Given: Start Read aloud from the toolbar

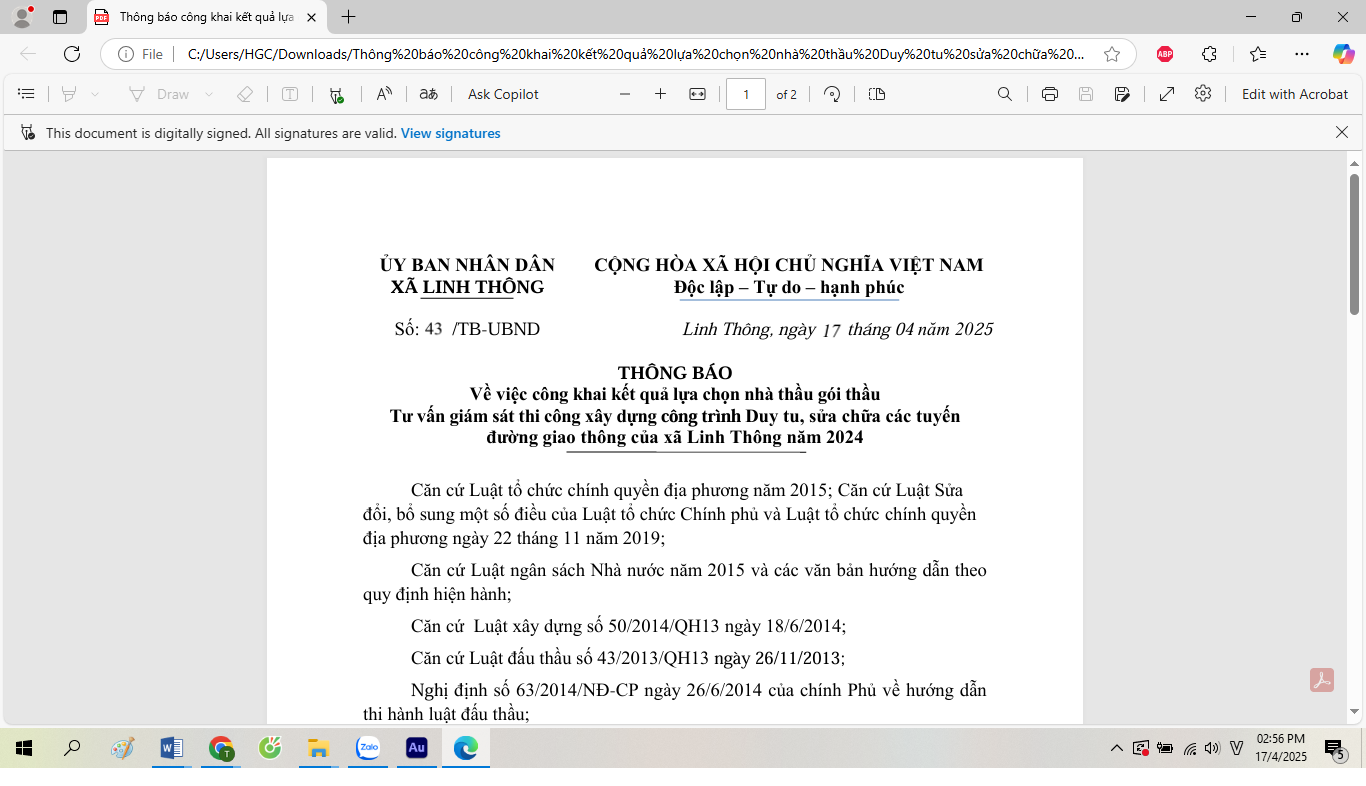Looking at the screenshot, I should [384, 94].
